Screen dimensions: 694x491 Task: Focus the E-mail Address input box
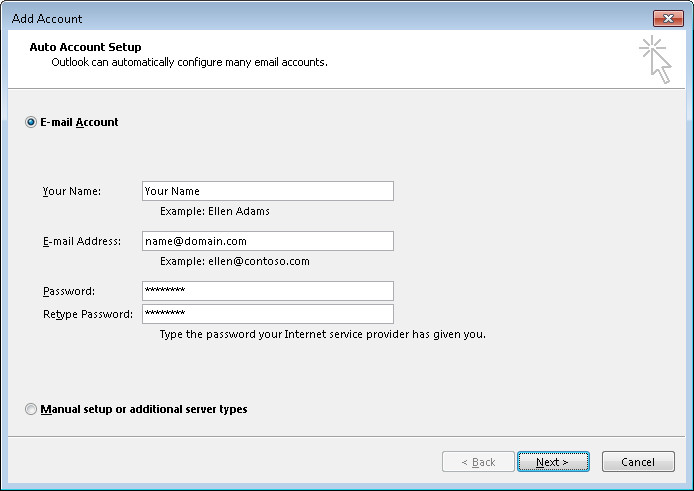pyautogui.click(x=268, y=241)
